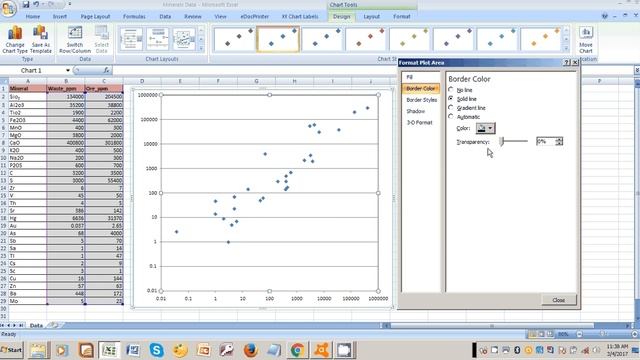Click the insert function fx icon
Viewport: 640px width, 360px height.
pyautogui.click(x=106, y=71)
